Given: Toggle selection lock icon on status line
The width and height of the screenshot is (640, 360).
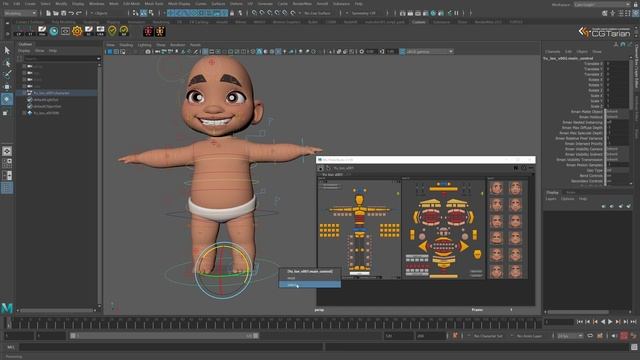Looking at the screenshot, I should [x=232, y=13].
